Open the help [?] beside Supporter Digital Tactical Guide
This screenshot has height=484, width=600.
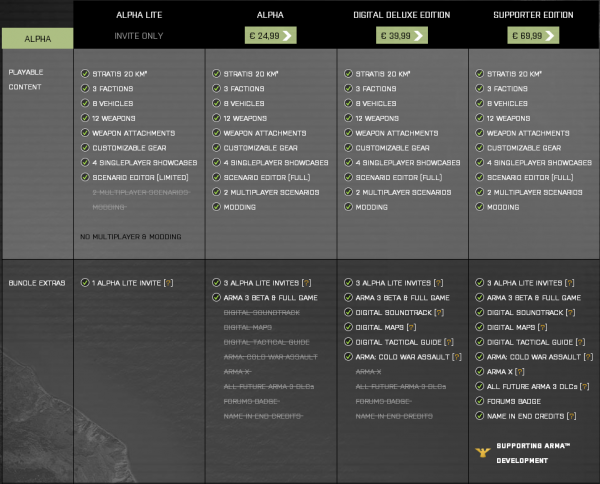pyautogui.click(x=580, y=342)
